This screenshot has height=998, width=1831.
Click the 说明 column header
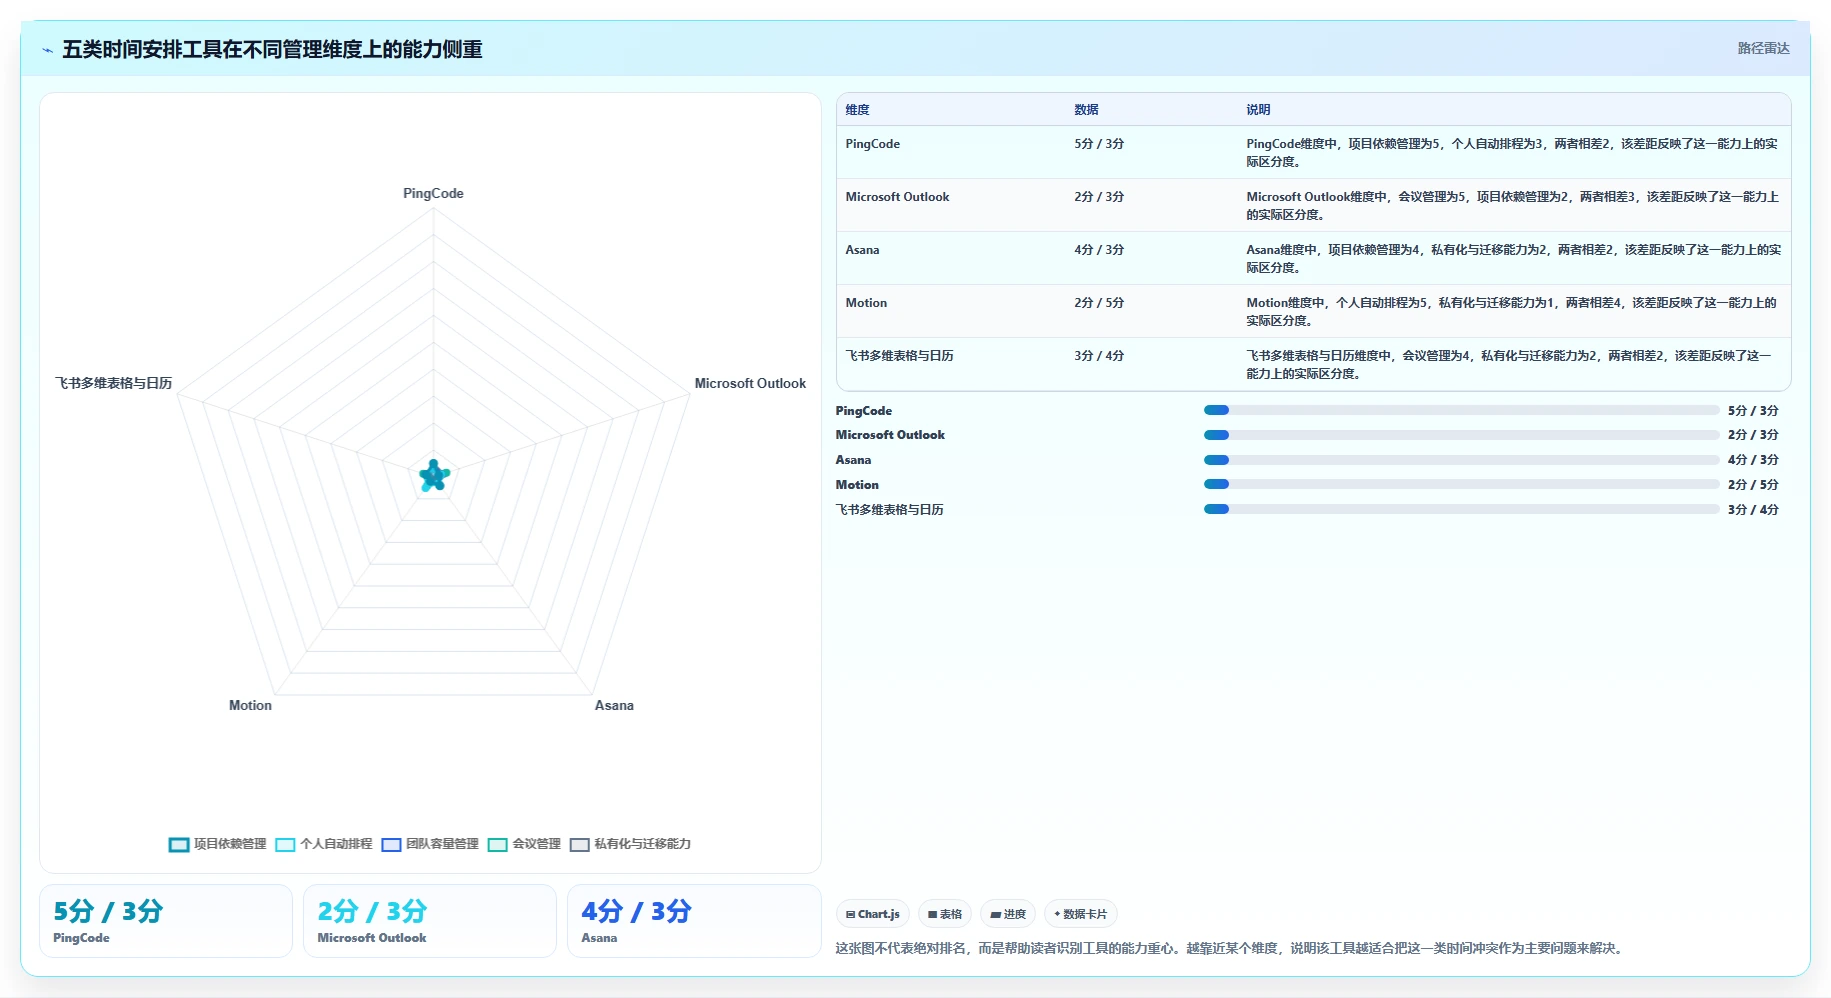click(1258, 110)
